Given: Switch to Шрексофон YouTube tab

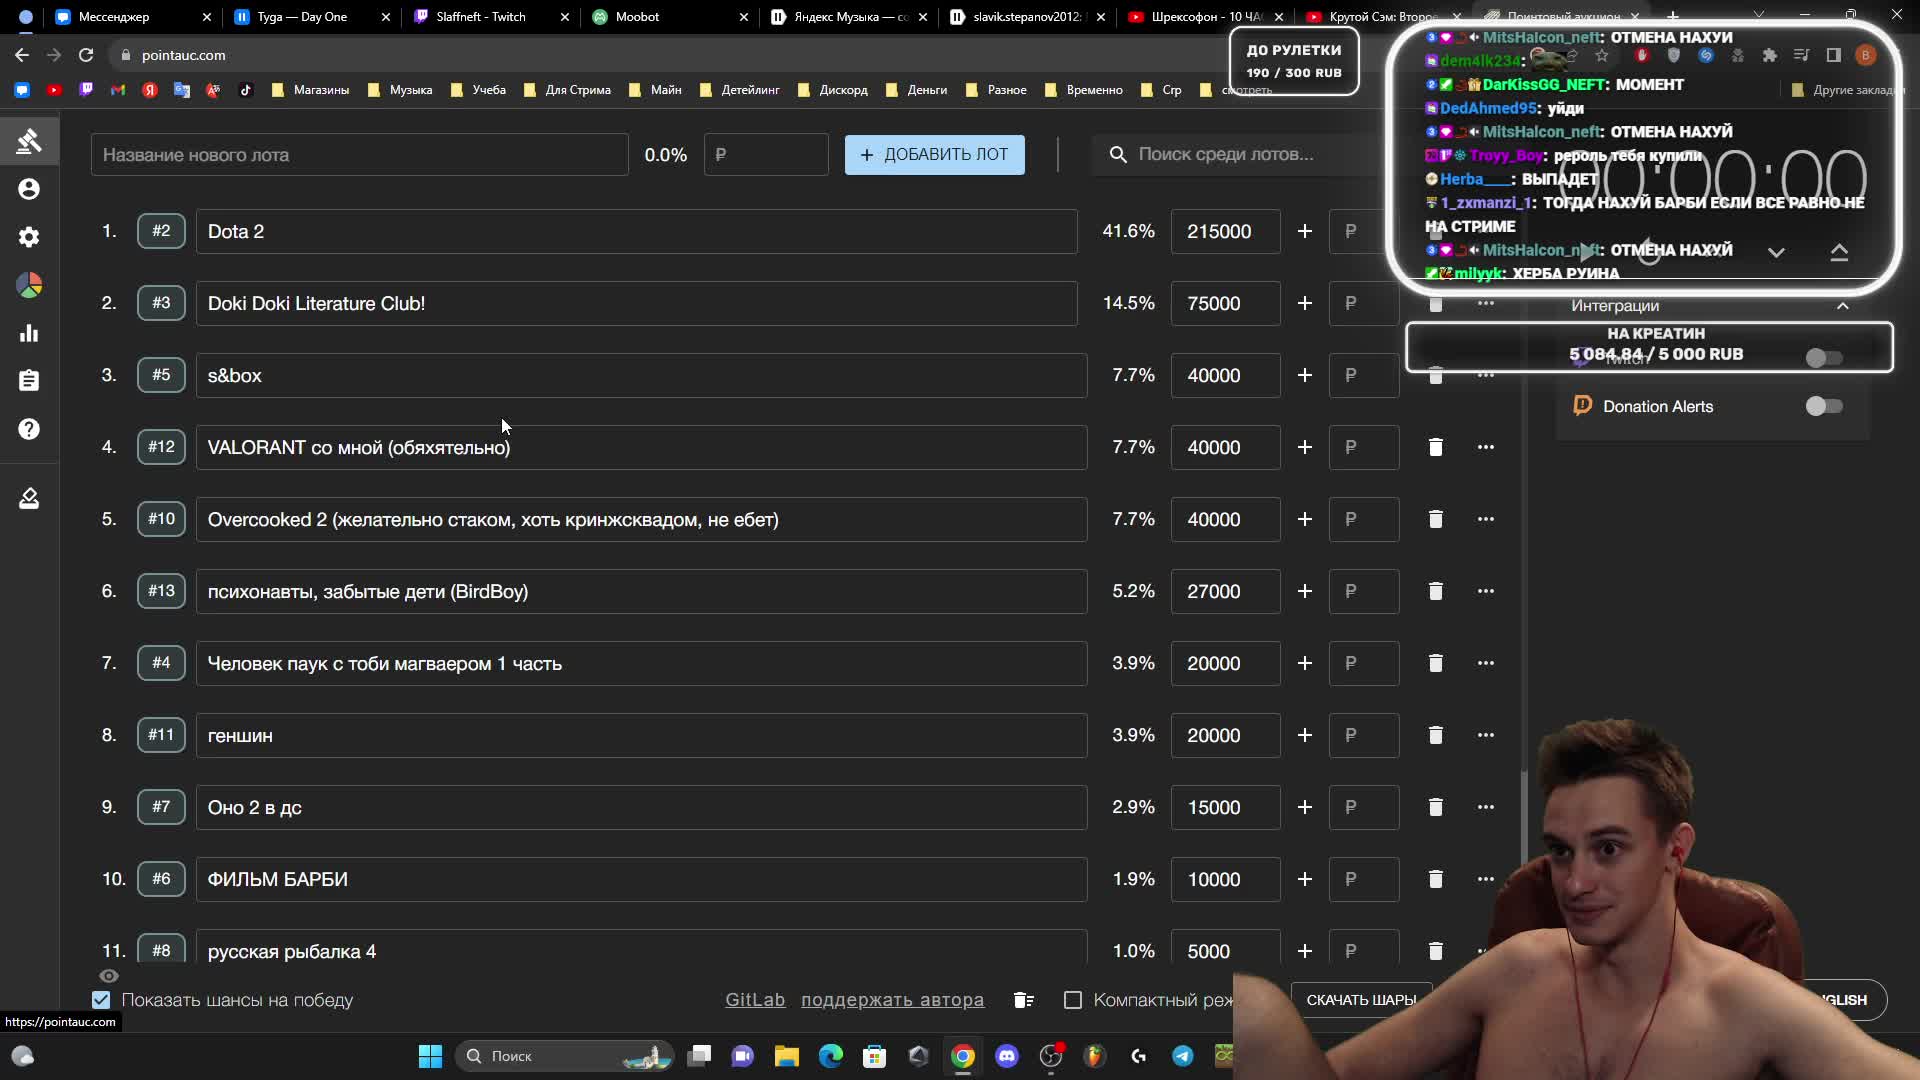Looking at the screenshot, I should (x=1207, y=17).
